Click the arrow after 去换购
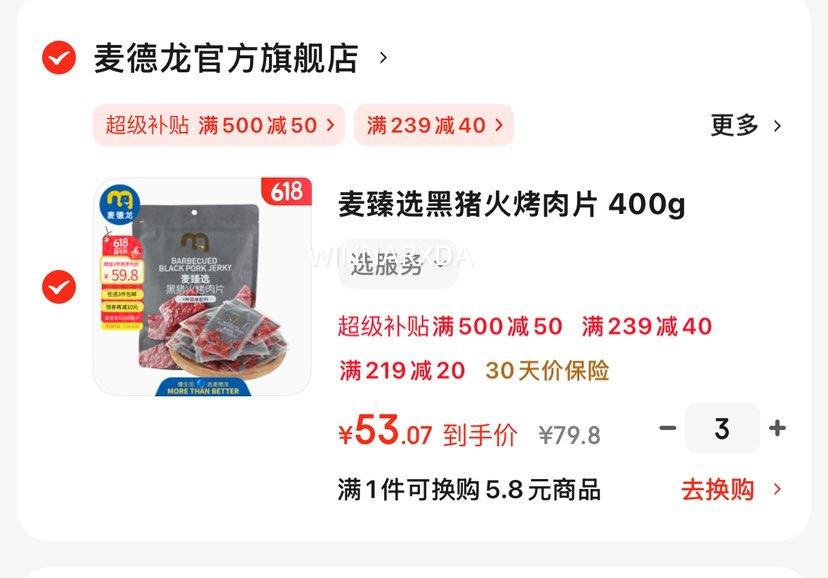This screenshot has height=578, width=828. pos(777,489)
